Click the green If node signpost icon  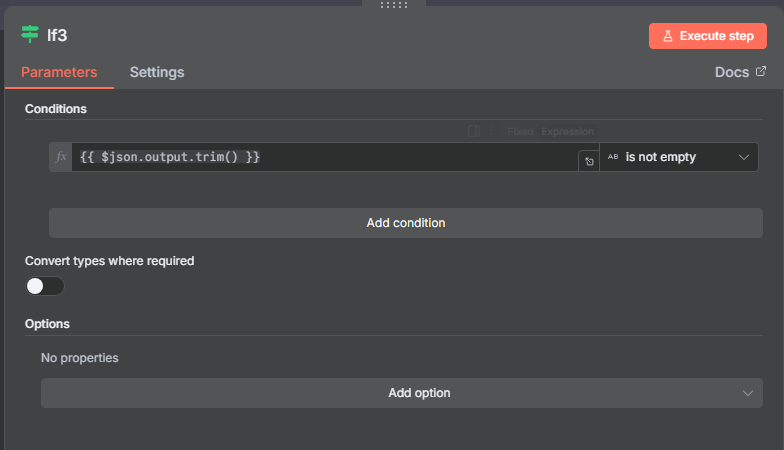pos(30,35)
